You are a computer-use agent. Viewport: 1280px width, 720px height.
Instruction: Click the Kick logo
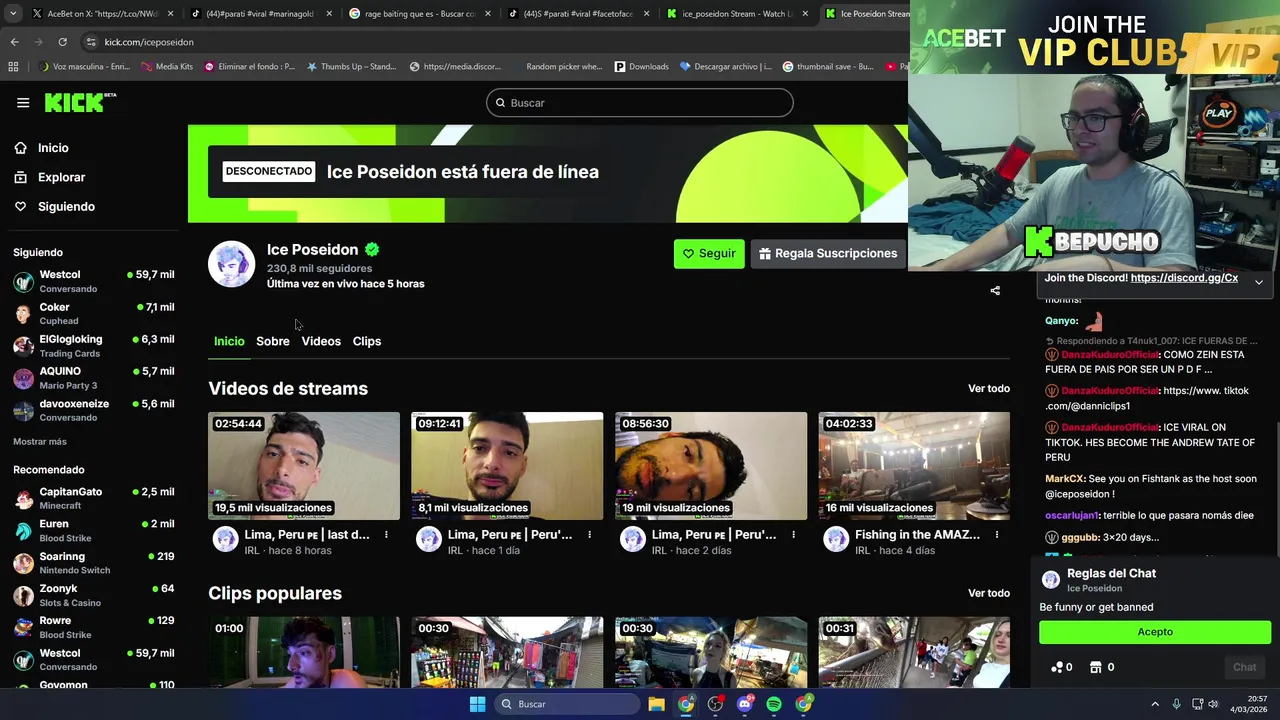[80, 102]
